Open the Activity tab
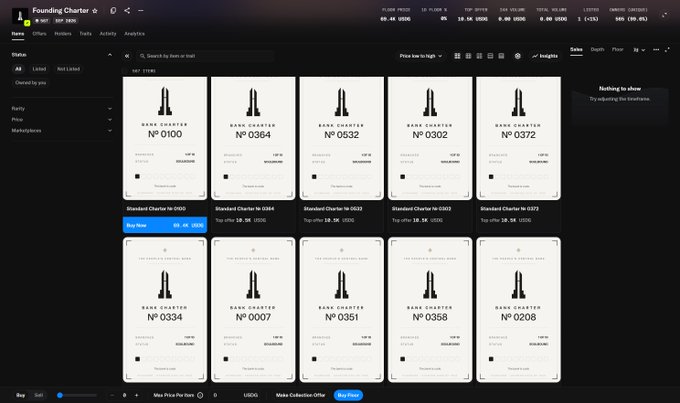Viewport: 680px width, 403px height. click(x=108, y=34)
